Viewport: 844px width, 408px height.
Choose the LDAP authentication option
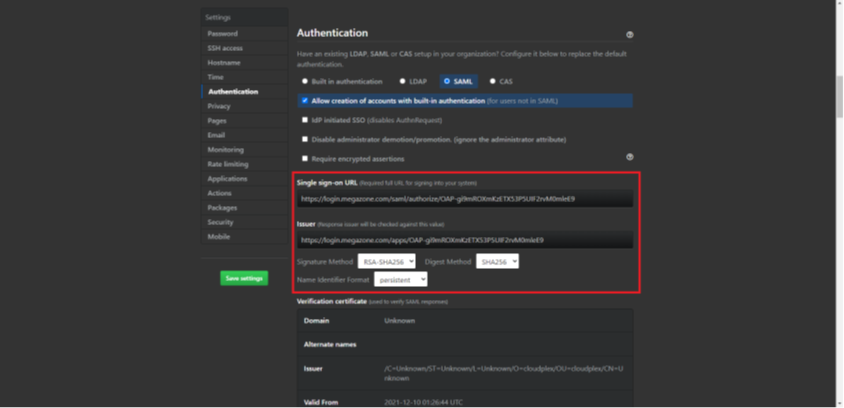pyautogui.click(x=402, y=81)
